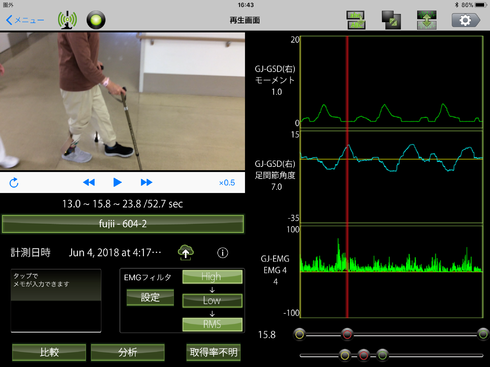Open the 比較 comparison view
Screen dimensions: 490x367
pyautogui.click(x=49, y=352)
